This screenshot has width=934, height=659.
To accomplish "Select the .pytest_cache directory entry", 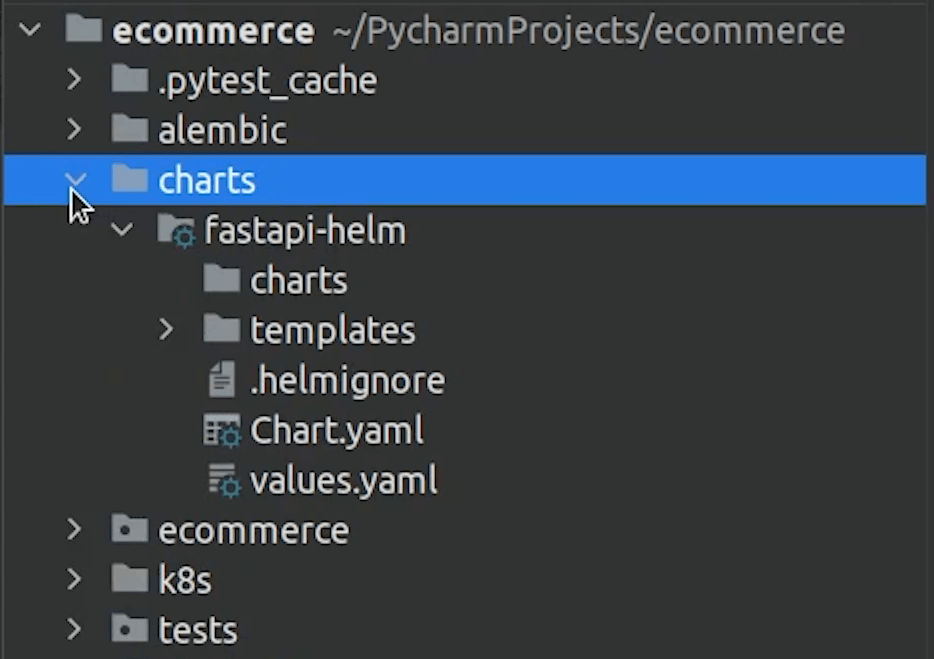I will 268,80.
